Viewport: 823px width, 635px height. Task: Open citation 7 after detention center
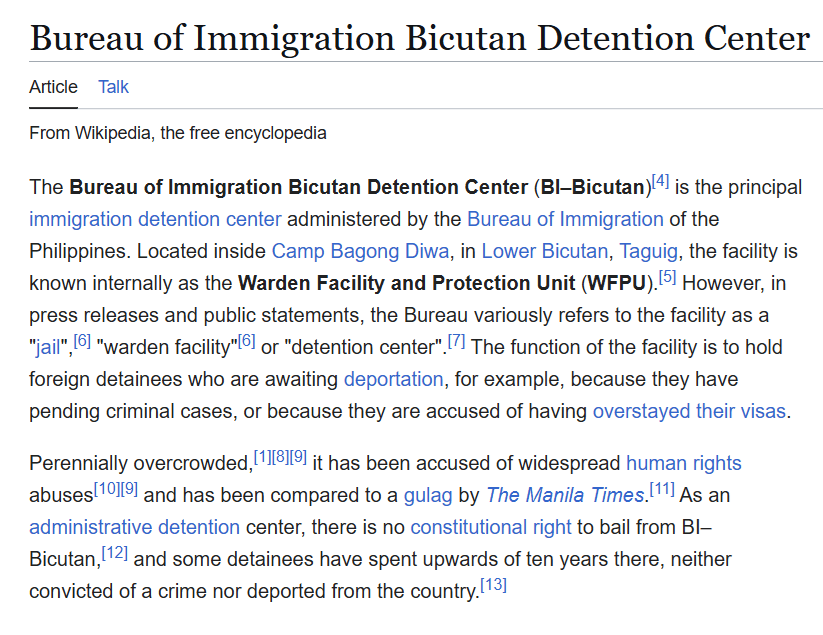click(456, 341)
